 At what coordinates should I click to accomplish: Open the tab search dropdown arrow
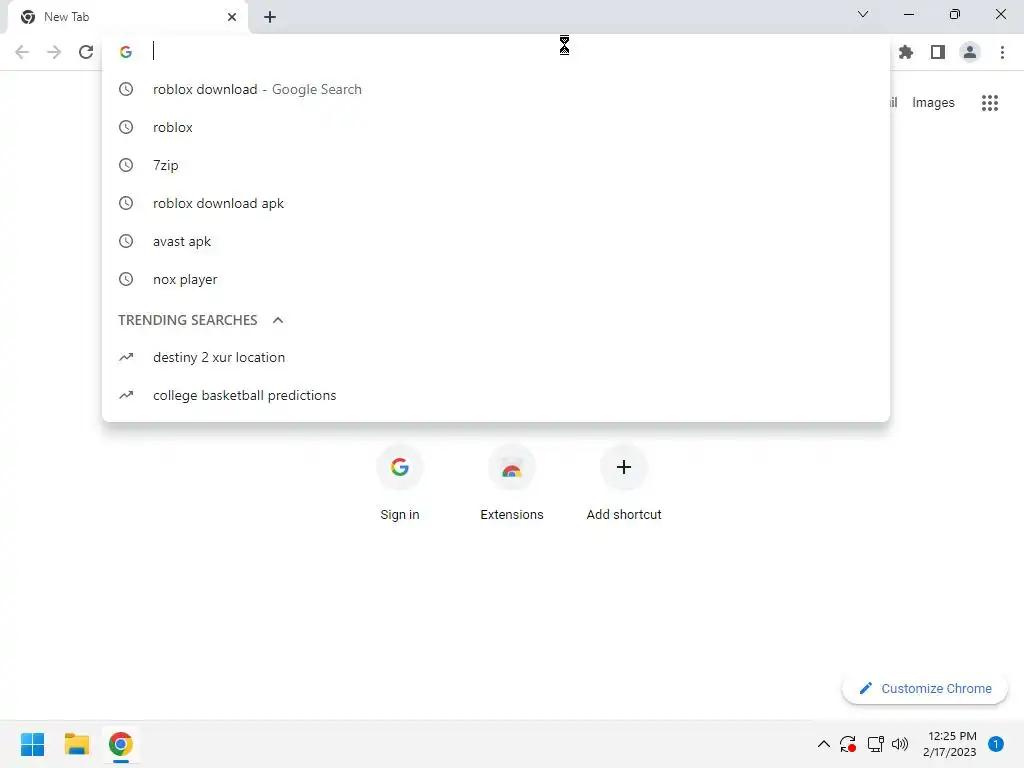click(863, 14)
